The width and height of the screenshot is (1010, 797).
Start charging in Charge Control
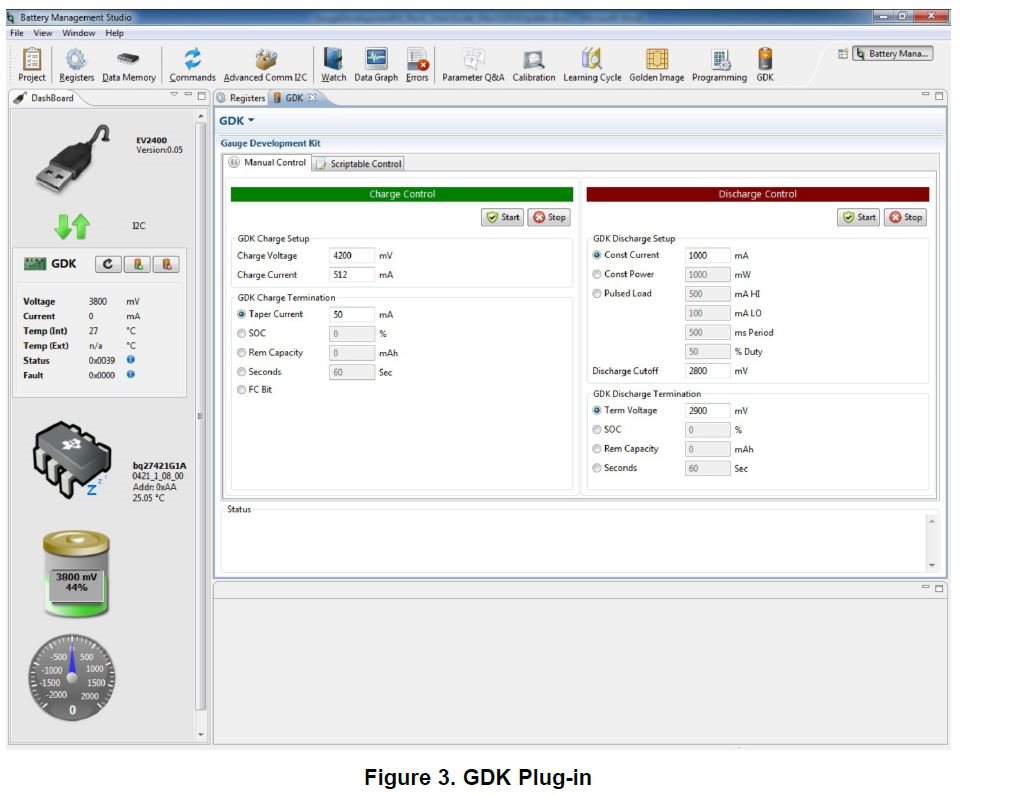click(502, 217)
